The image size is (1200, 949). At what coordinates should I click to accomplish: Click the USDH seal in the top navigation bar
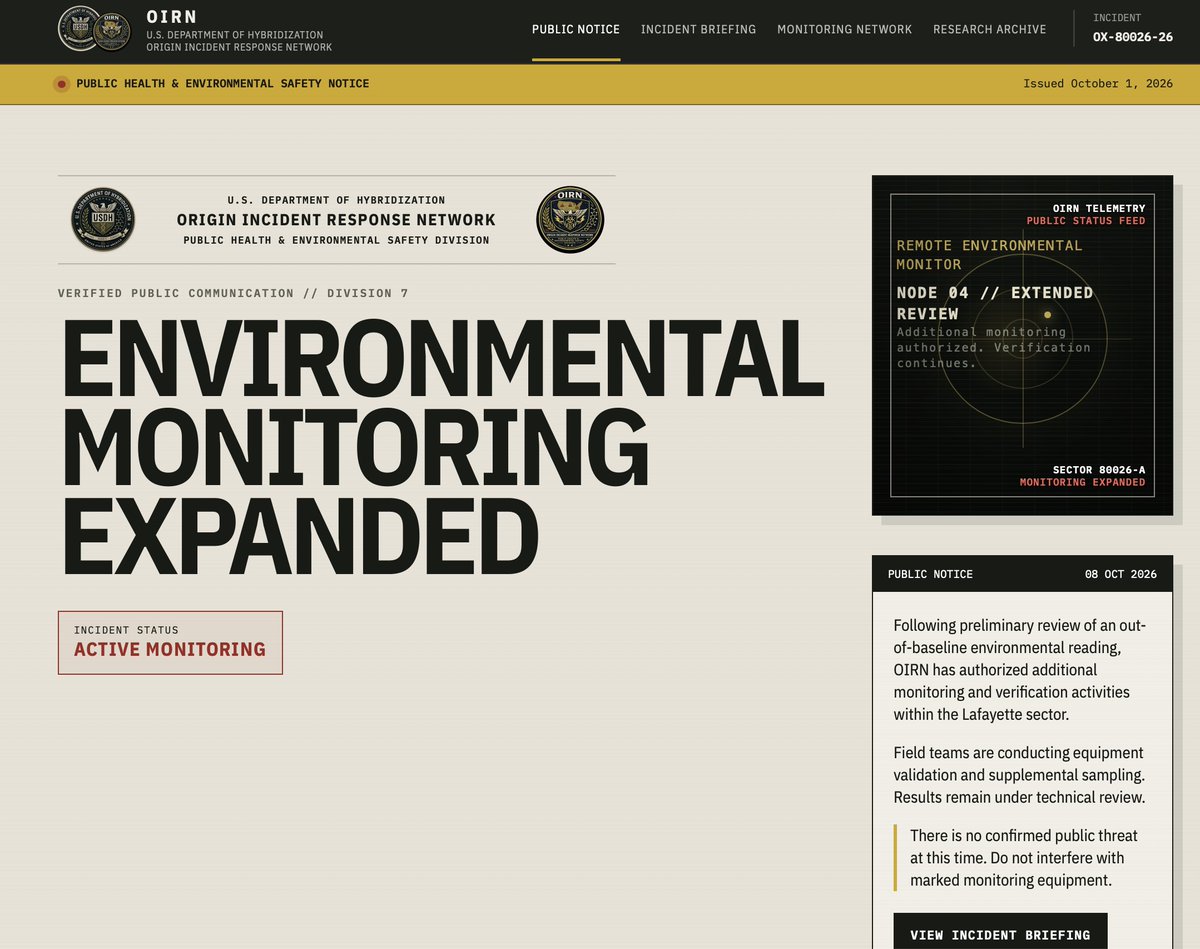point(78,28)
